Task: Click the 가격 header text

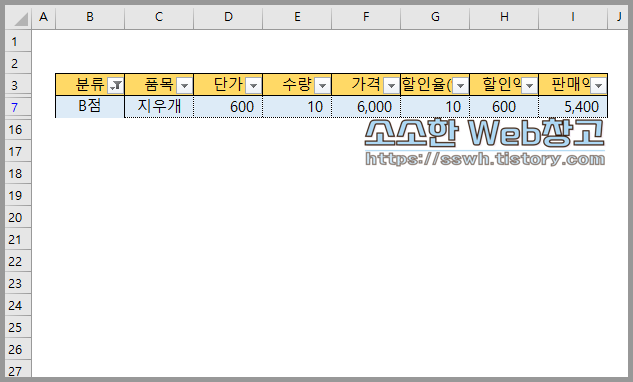Action: click(366, 85)
